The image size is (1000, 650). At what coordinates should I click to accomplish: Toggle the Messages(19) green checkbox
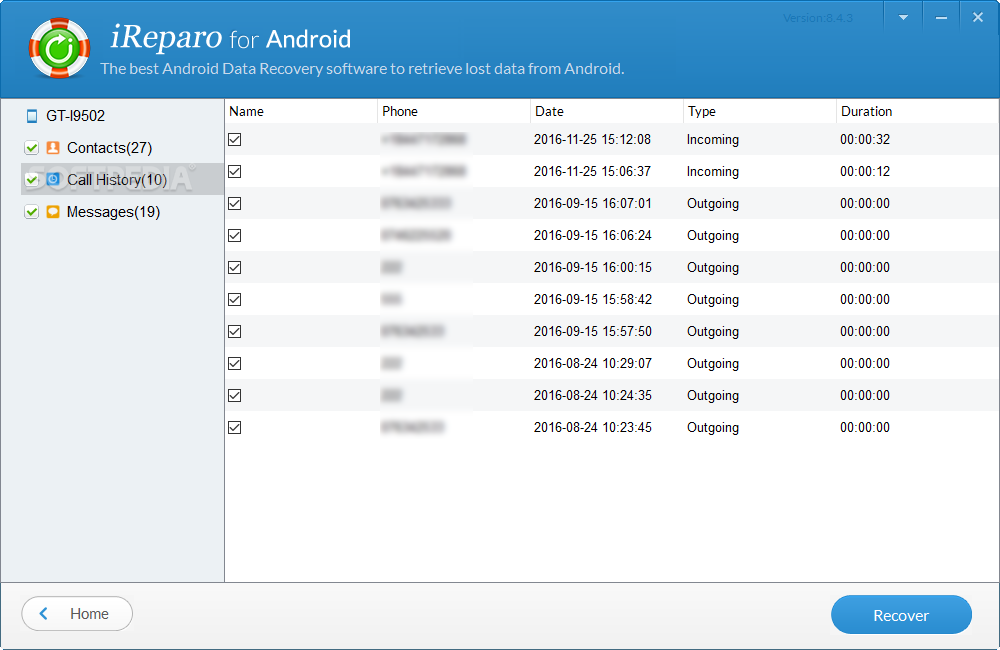coord(31,212)
